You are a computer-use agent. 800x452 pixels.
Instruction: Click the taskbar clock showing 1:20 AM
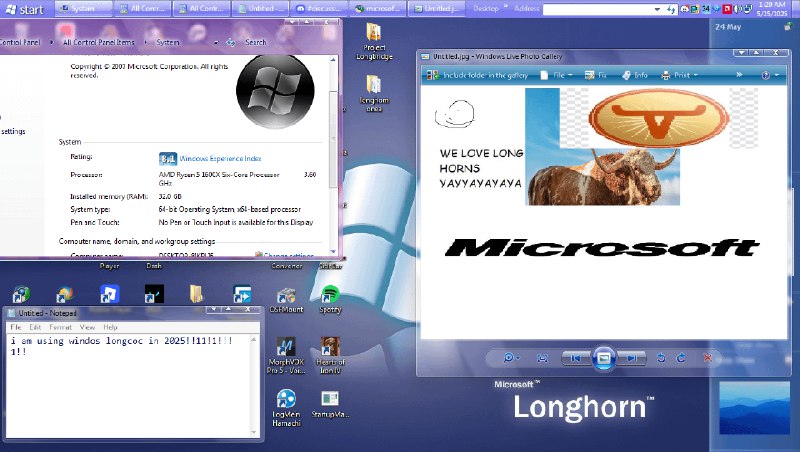(772, 9)
